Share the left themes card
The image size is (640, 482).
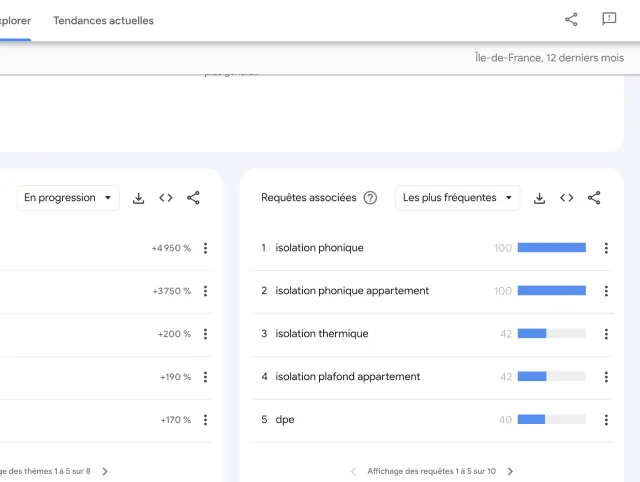coord(193,198)
